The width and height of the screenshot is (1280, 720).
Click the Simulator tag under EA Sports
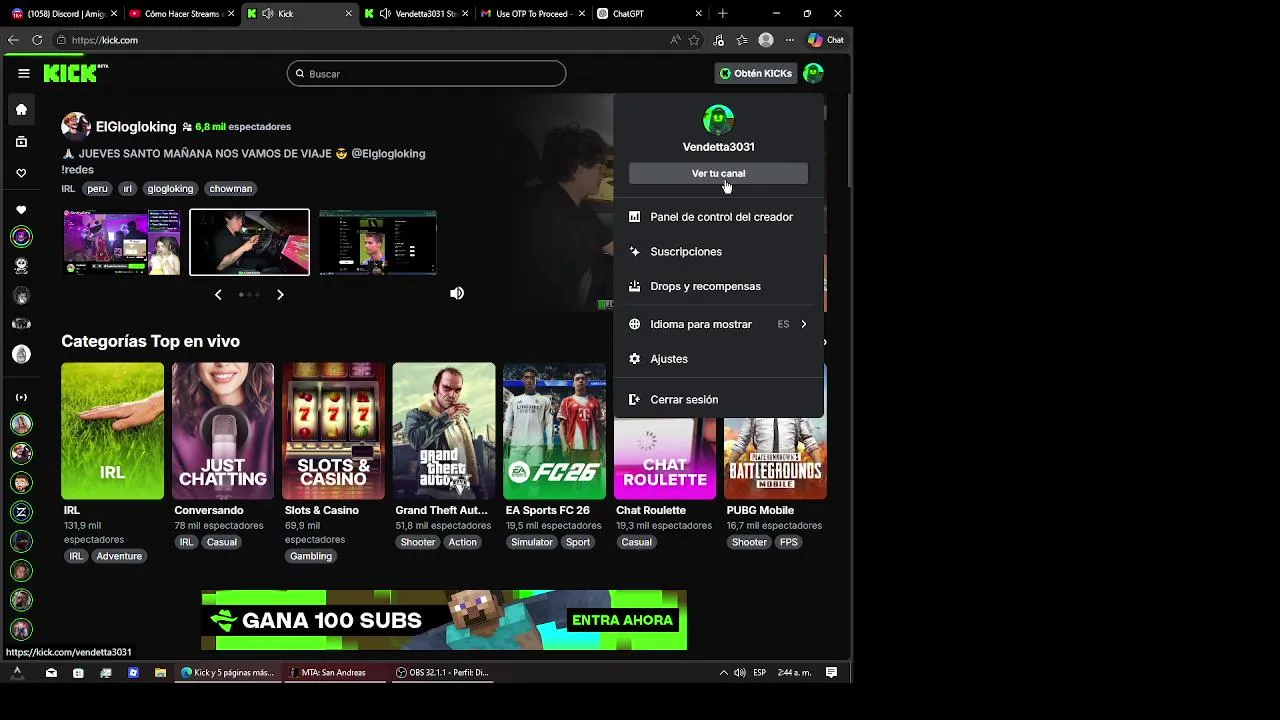532,542
